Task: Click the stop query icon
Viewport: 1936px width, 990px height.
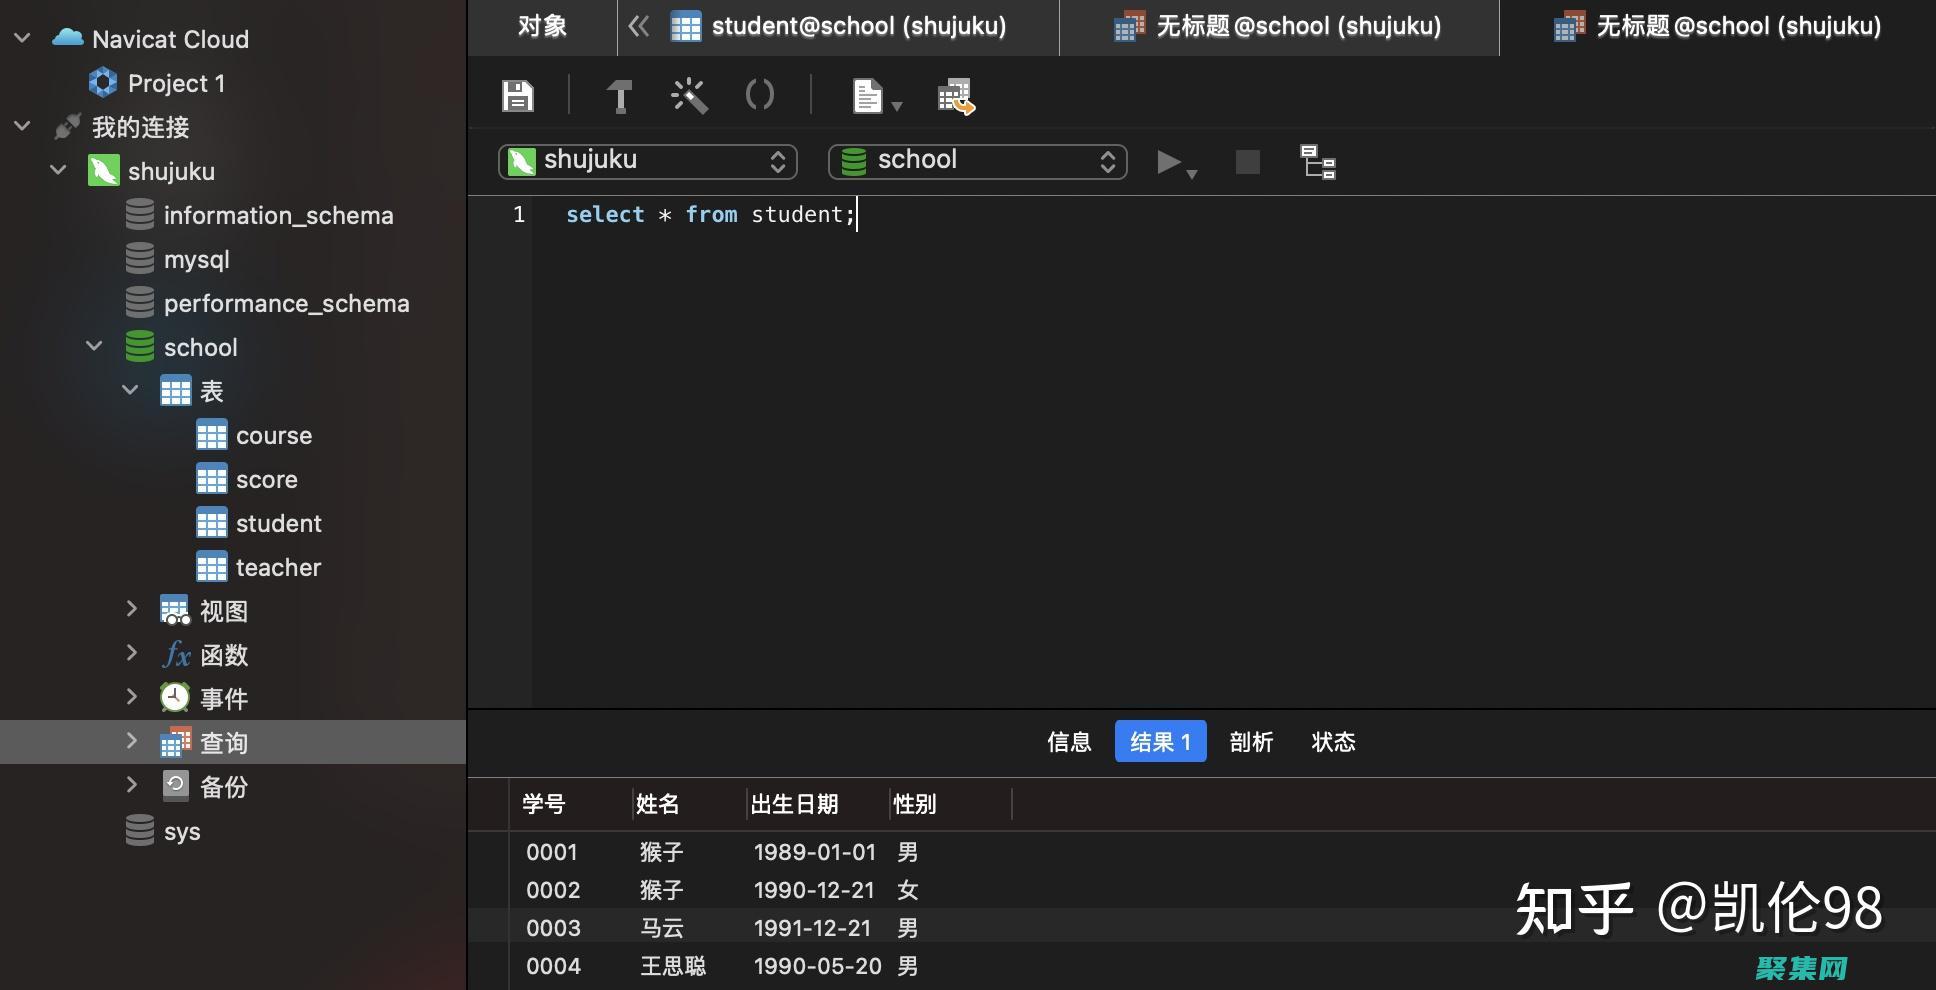Action: (x=1245, y=161)
